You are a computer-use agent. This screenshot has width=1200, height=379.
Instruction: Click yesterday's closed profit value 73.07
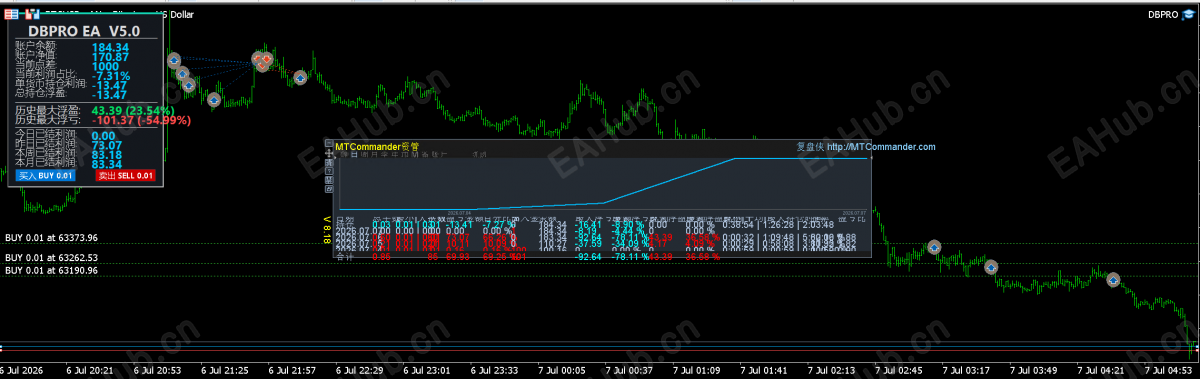[107, 146]
